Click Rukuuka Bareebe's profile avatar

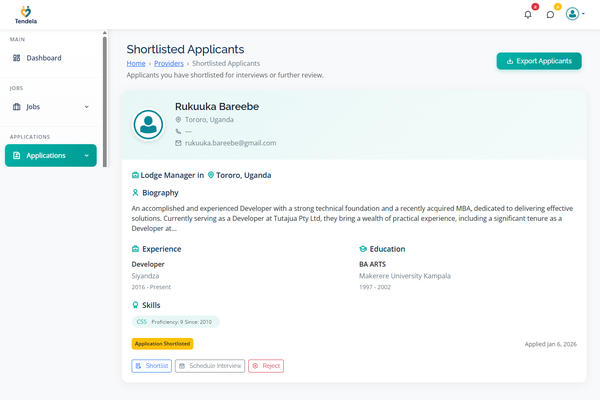point(149,124)
